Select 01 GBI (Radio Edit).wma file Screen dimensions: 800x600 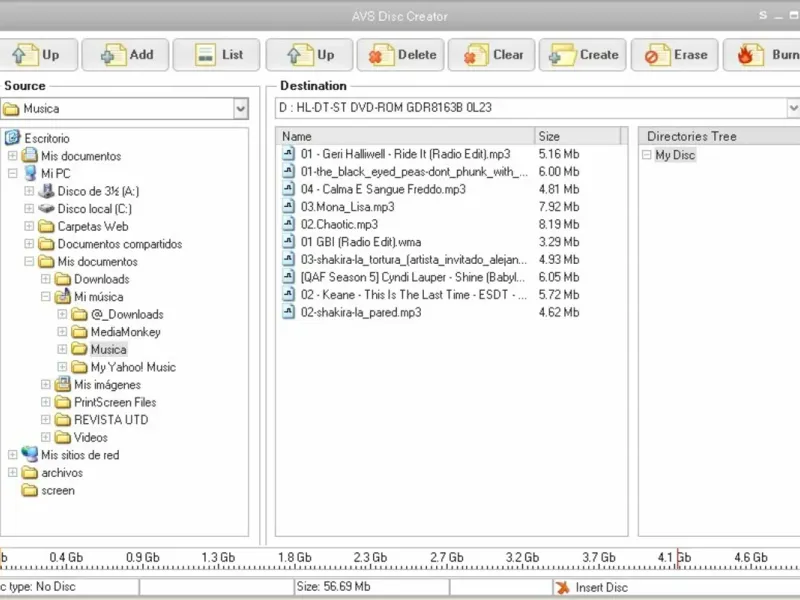point(361,242)
